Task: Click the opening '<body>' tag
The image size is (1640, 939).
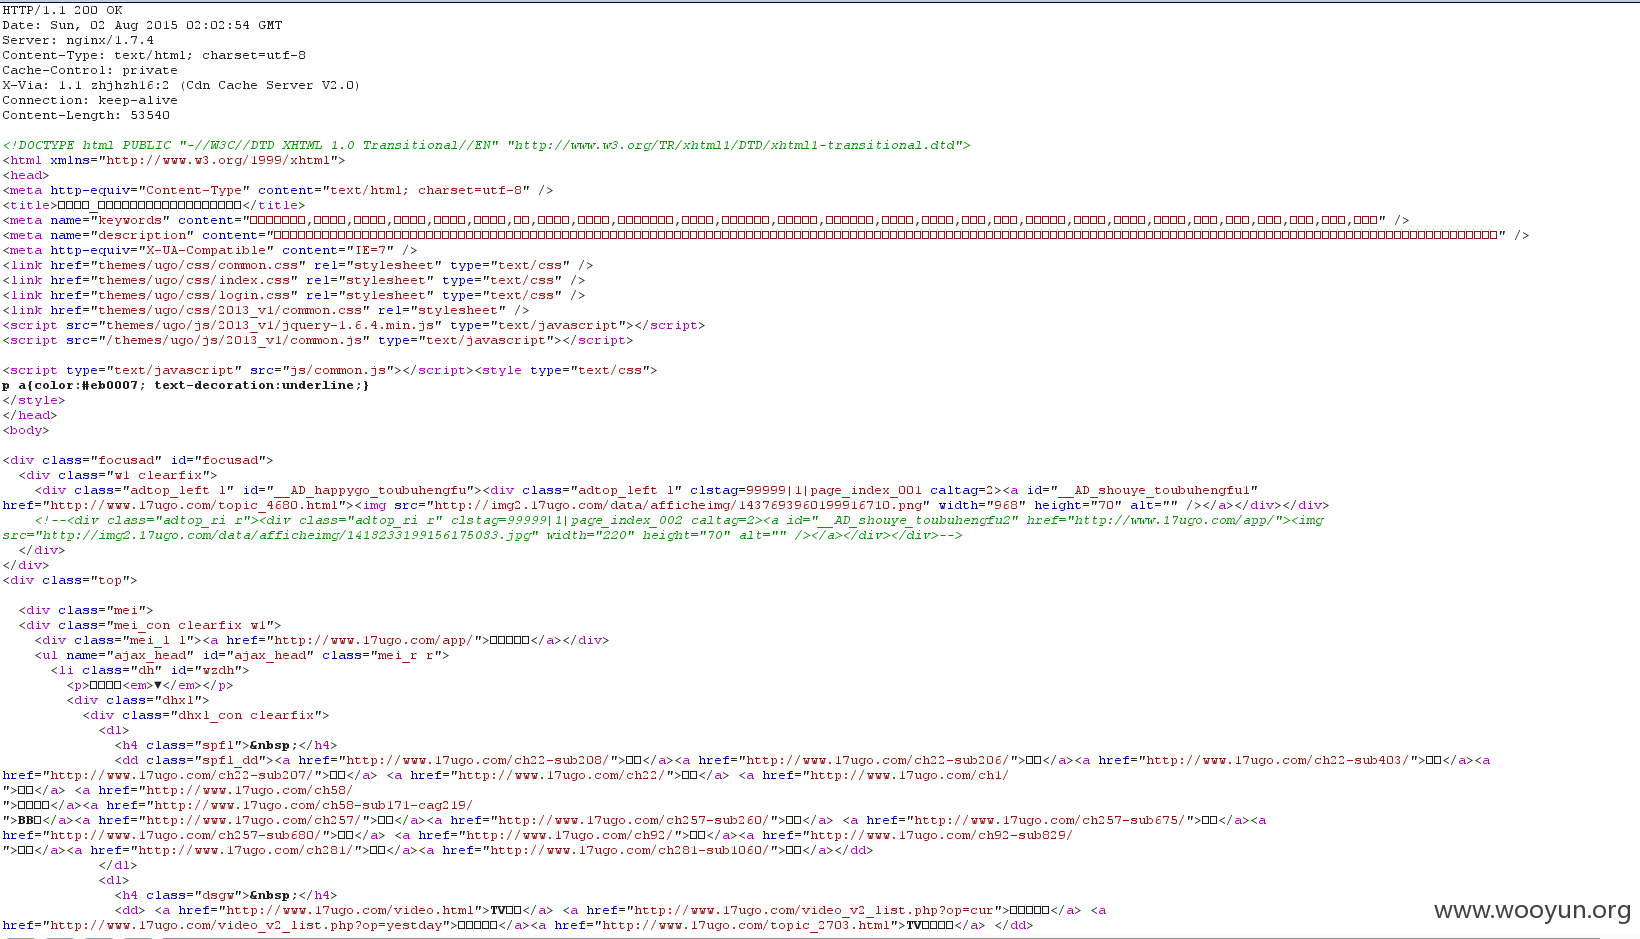Action: click(26, 430)
